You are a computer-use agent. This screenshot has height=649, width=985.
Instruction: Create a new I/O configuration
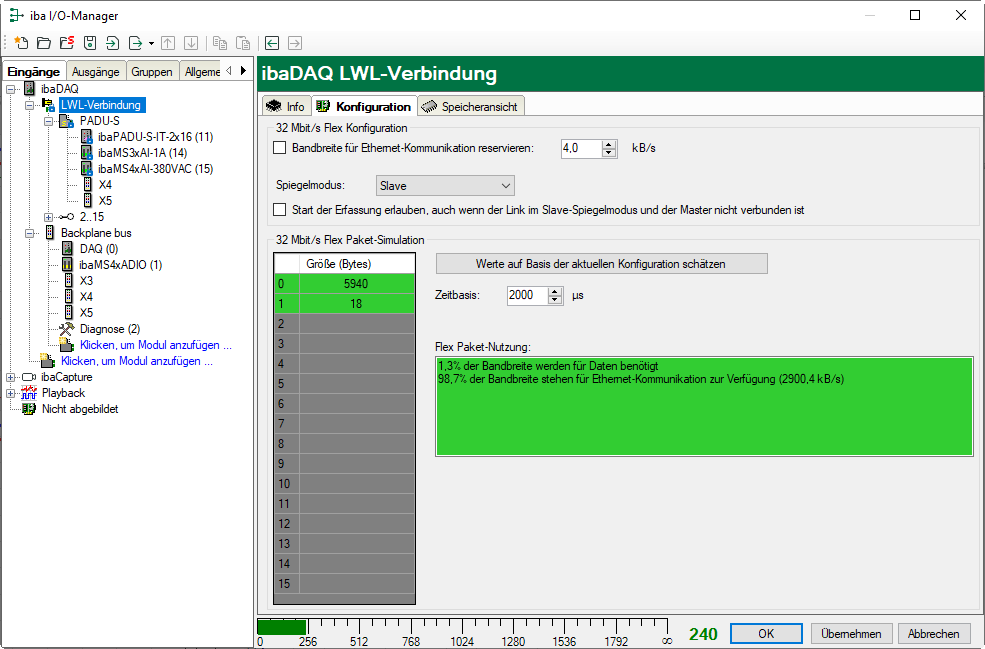pos(21,43)
